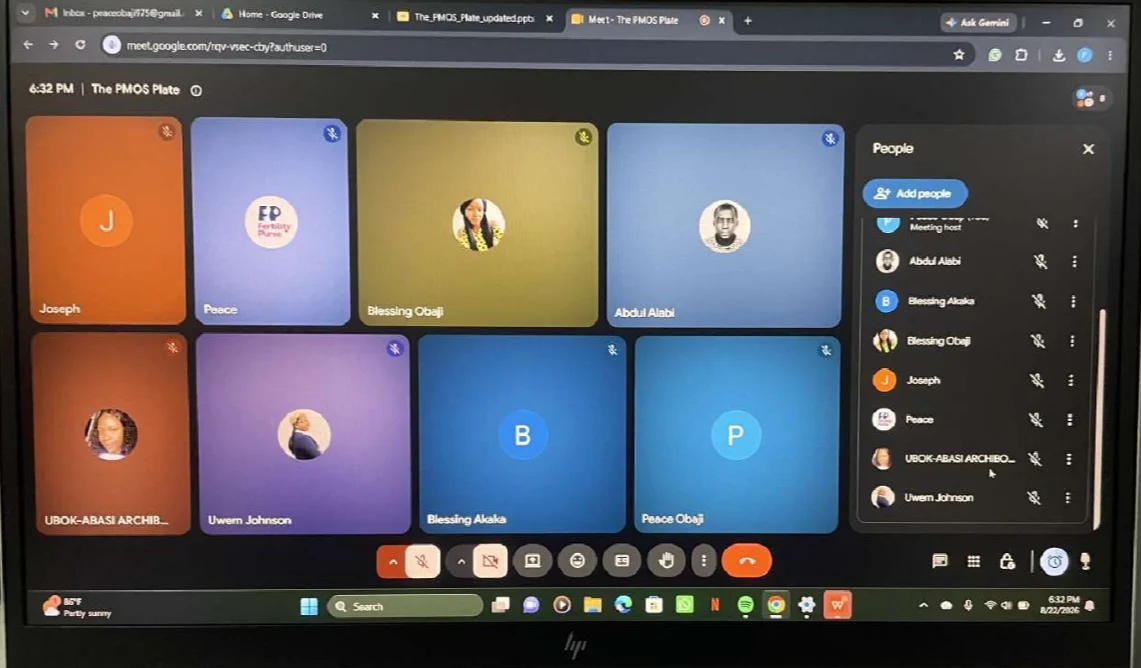Open Spotify from the taskbar

coord(745,605)
